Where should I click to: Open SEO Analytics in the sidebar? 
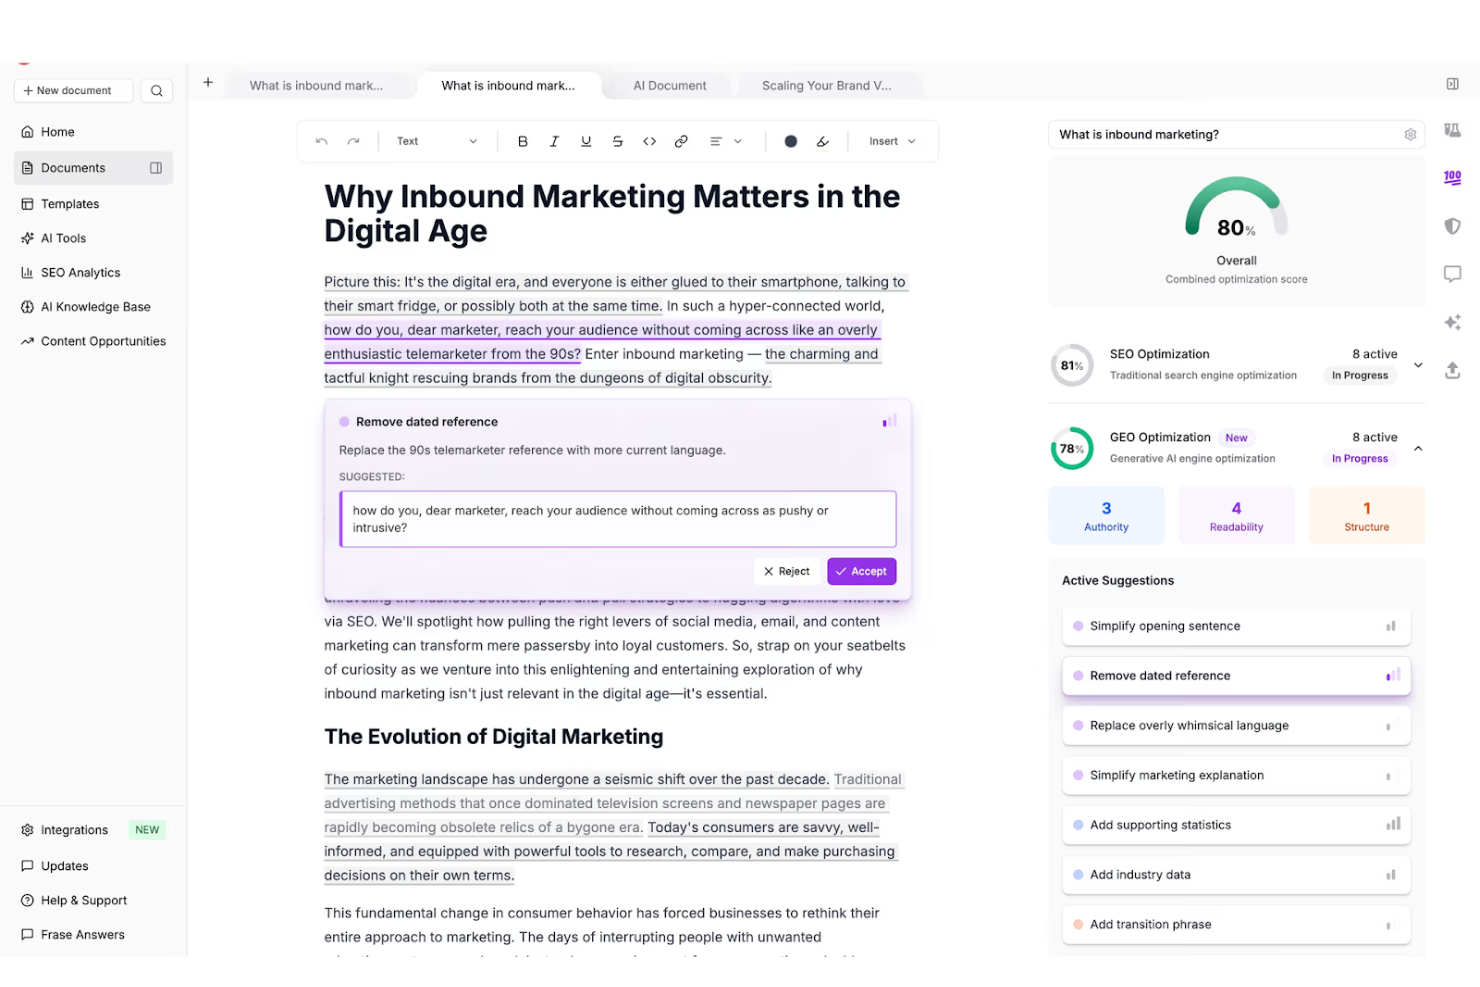coord(93,273)
